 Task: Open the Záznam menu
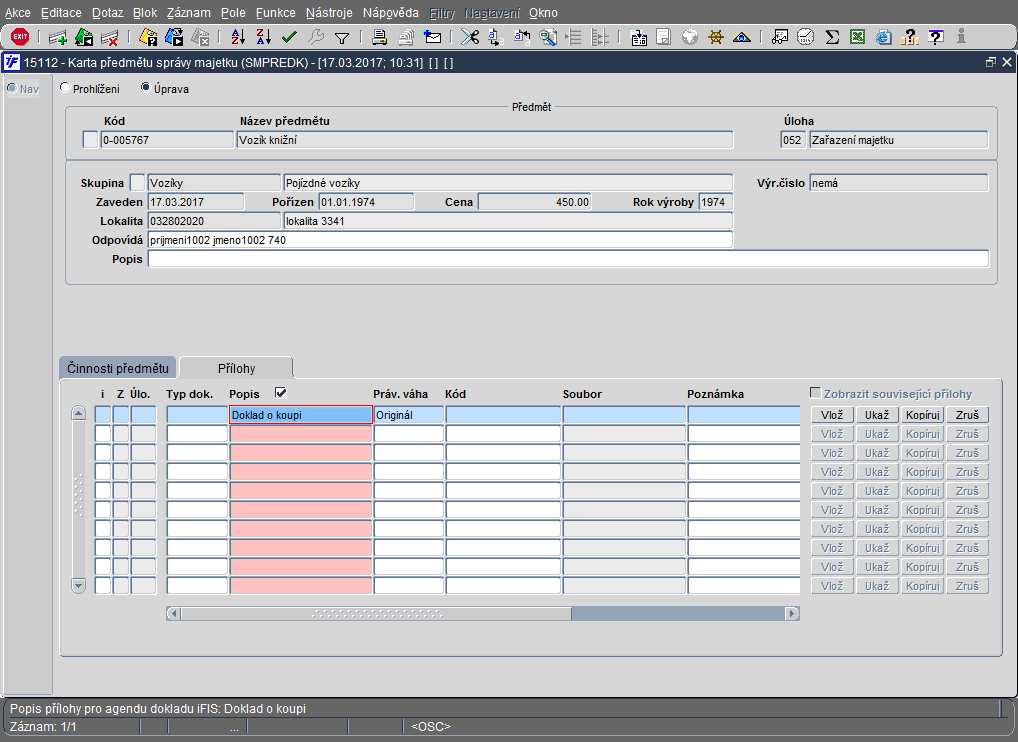[x=187, y=13]
